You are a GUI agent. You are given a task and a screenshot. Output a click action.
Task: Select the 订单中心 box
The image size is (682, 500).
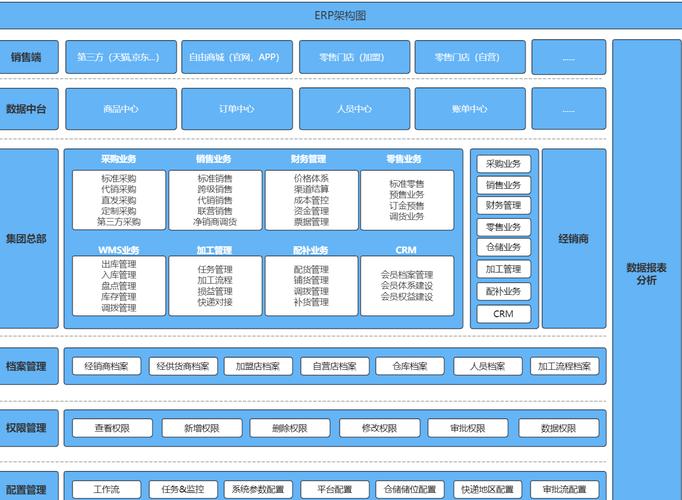pyautogui.click(x=237, y=109)
